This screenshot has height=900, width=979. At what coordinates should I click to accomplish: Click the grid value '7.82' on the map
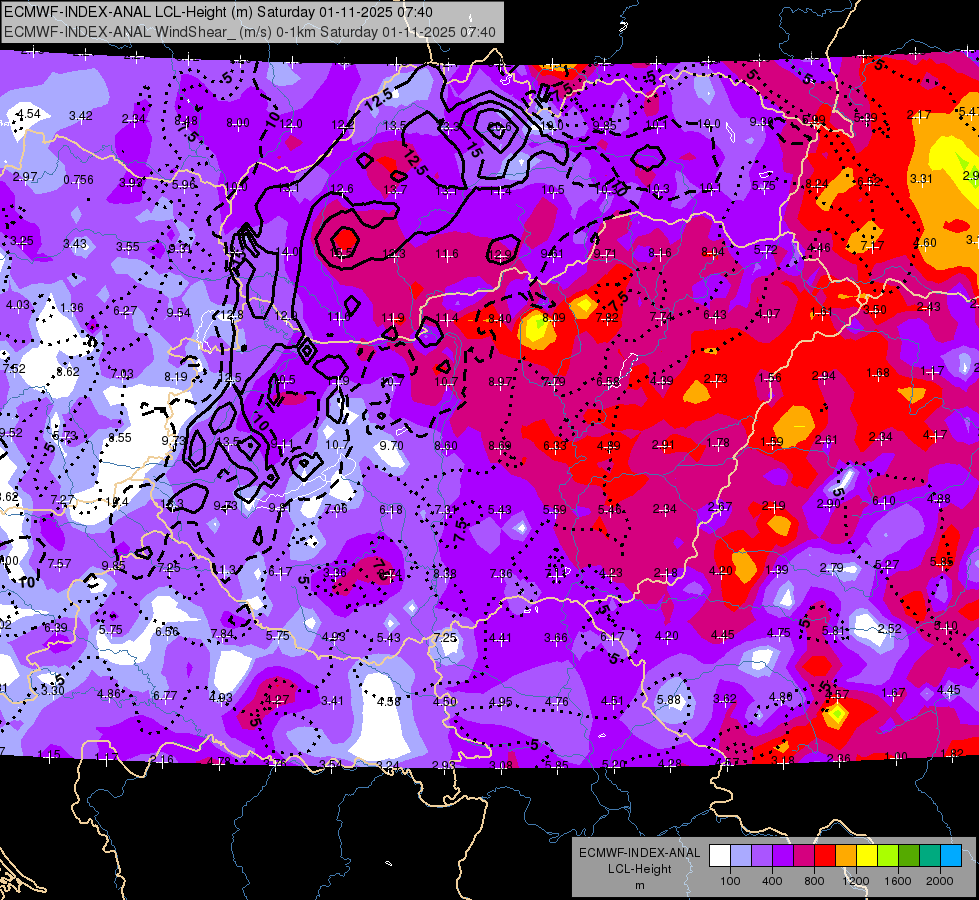(607, 317)
